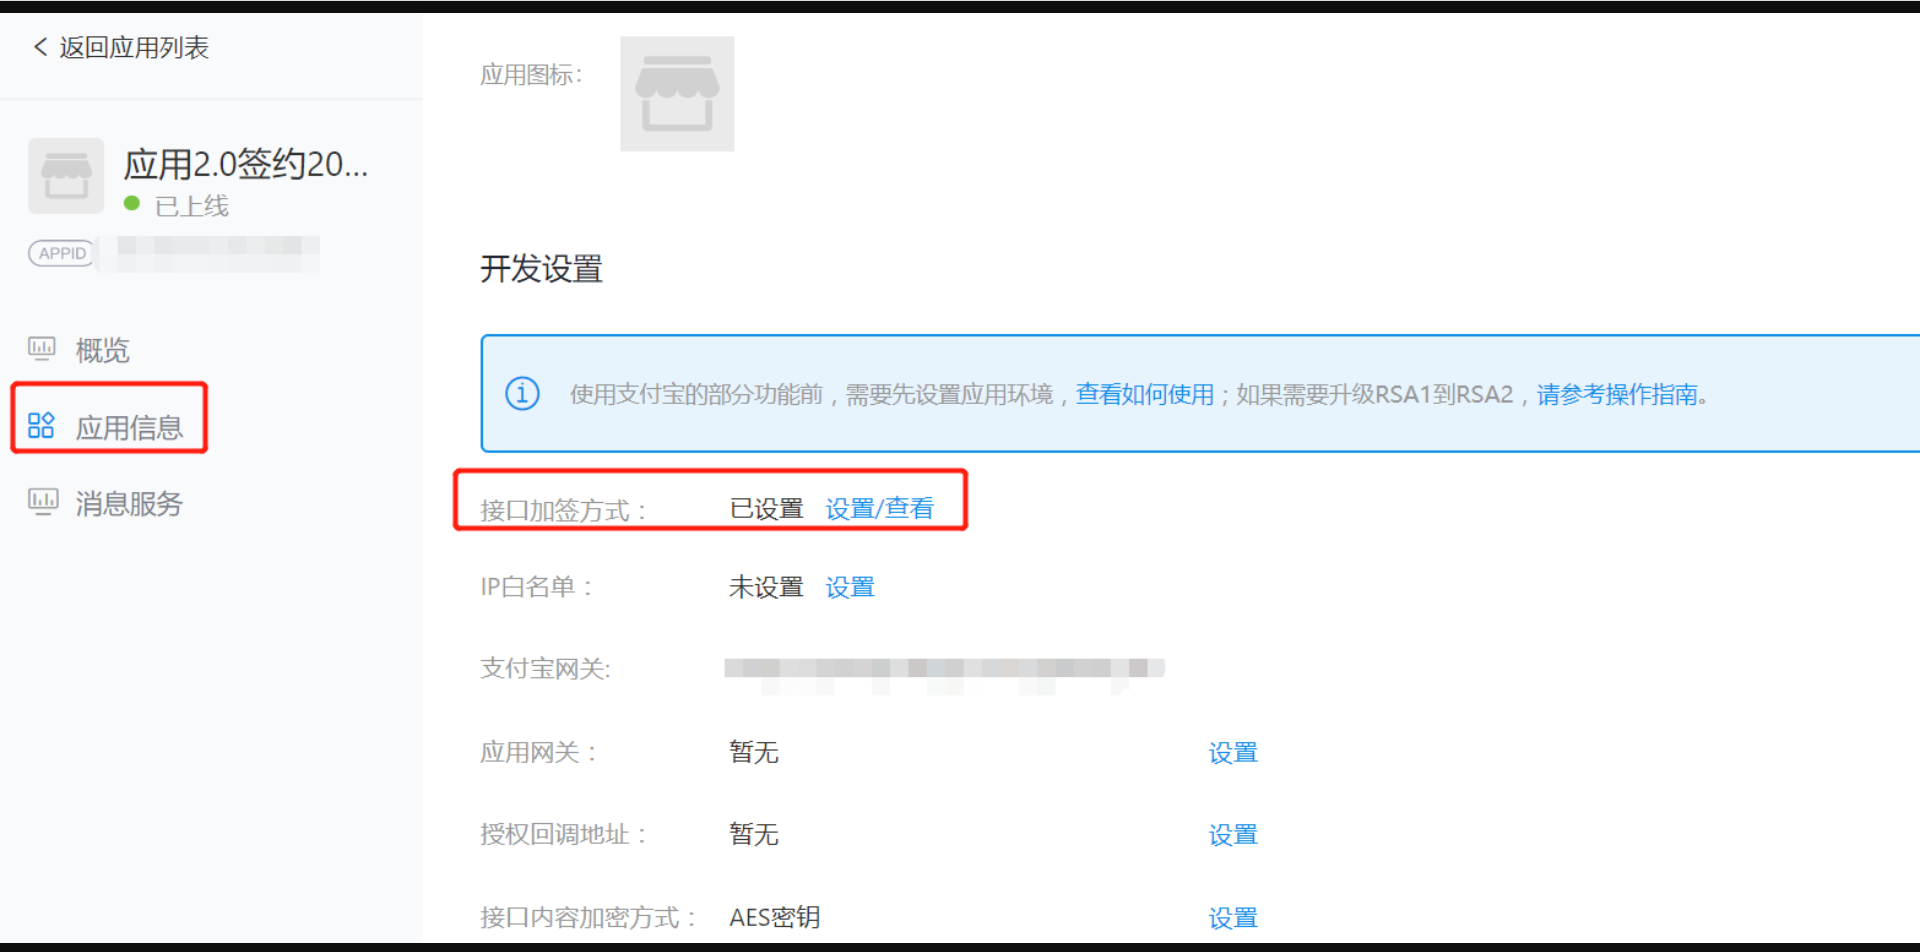
Task: Click the back arrow chevron icon
Action: coord(40,47)
